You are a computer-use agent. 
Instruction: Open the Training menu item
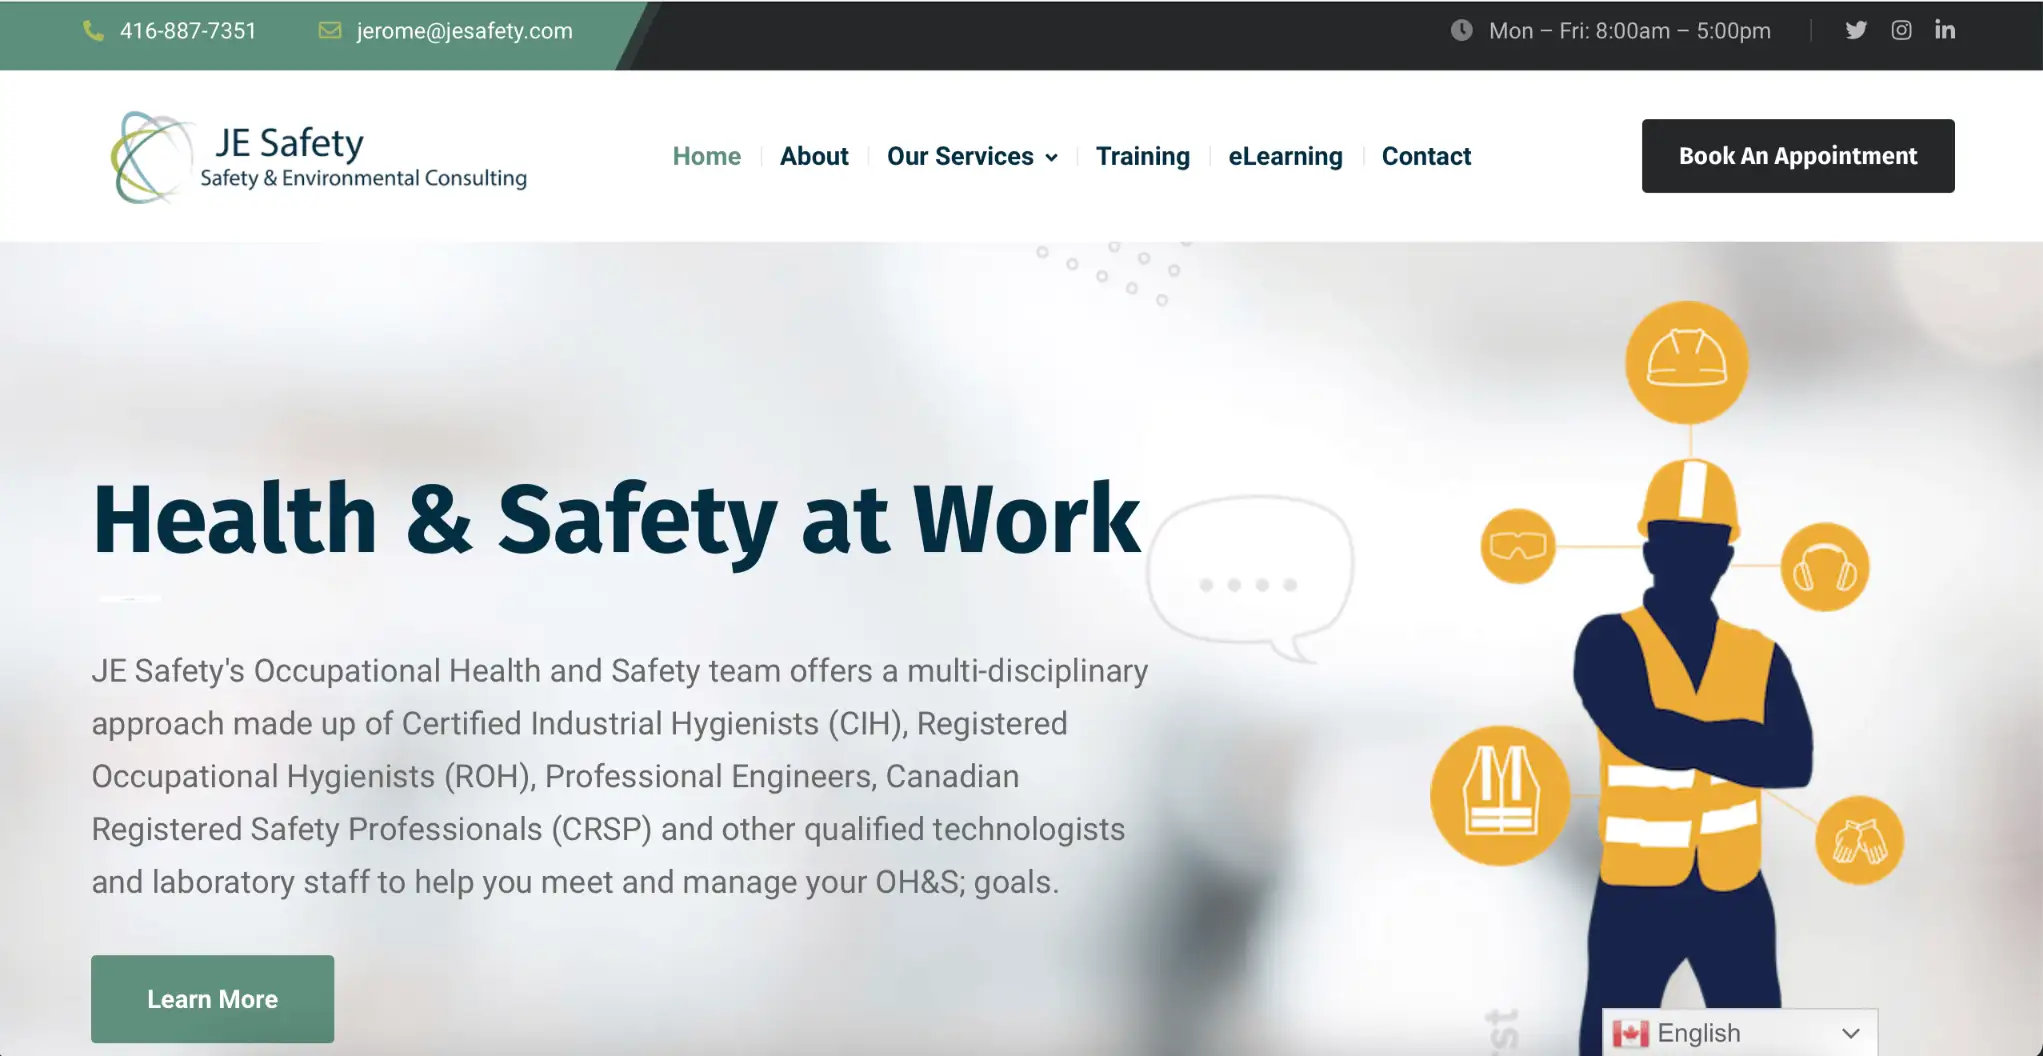click(x=1142, y=156)
